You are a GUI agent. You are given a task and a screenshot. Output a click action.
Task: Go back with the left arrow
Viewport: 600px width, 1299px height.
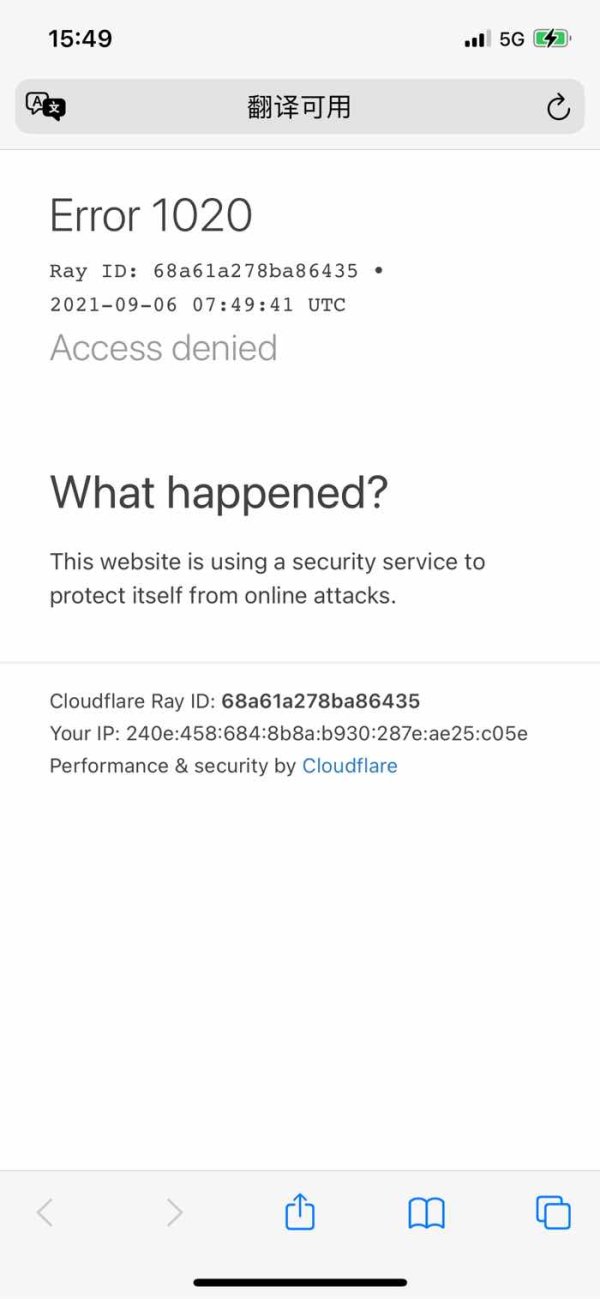pos(44,1212)
